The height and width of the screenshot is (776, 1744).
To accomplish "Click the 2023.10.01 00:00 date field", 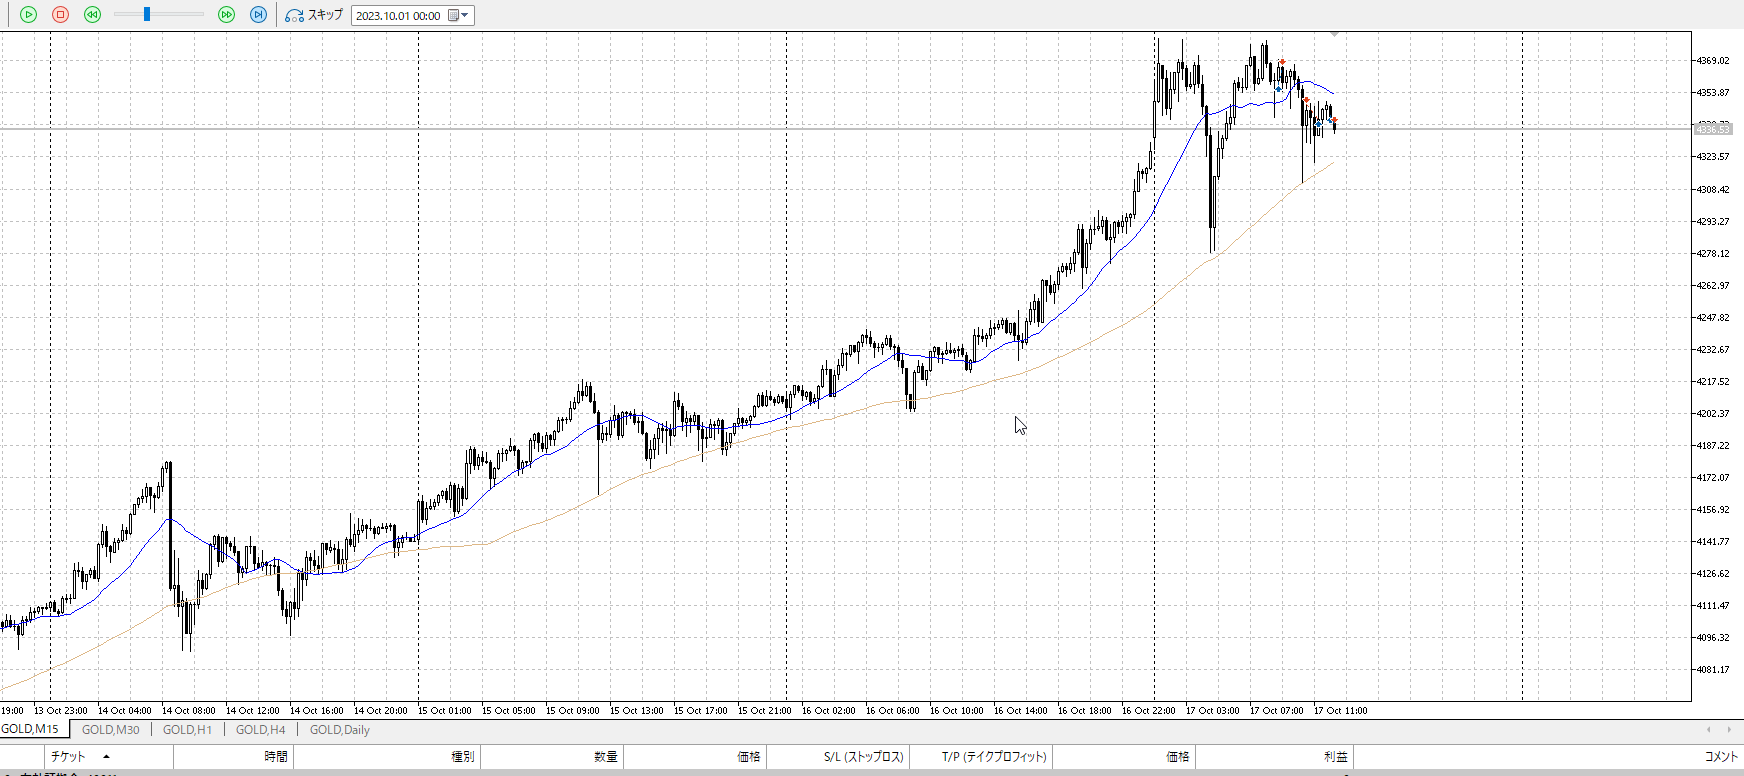I will click(398, 16).
